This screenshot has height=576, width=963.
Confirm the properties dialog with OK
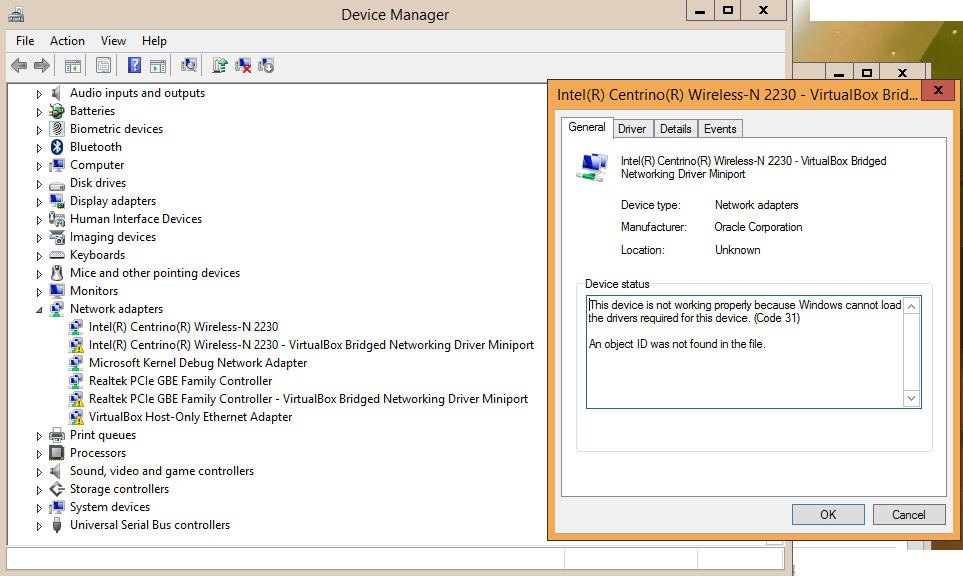[828, 515]
